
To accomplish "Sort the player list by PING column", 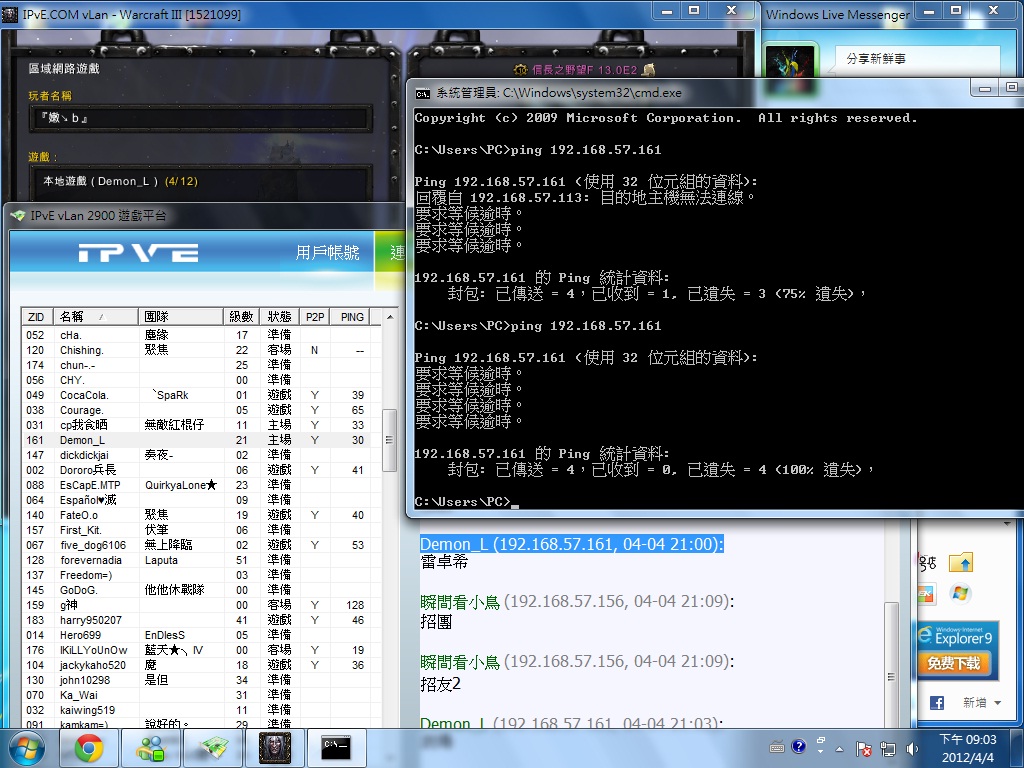I will pos(351,317).
